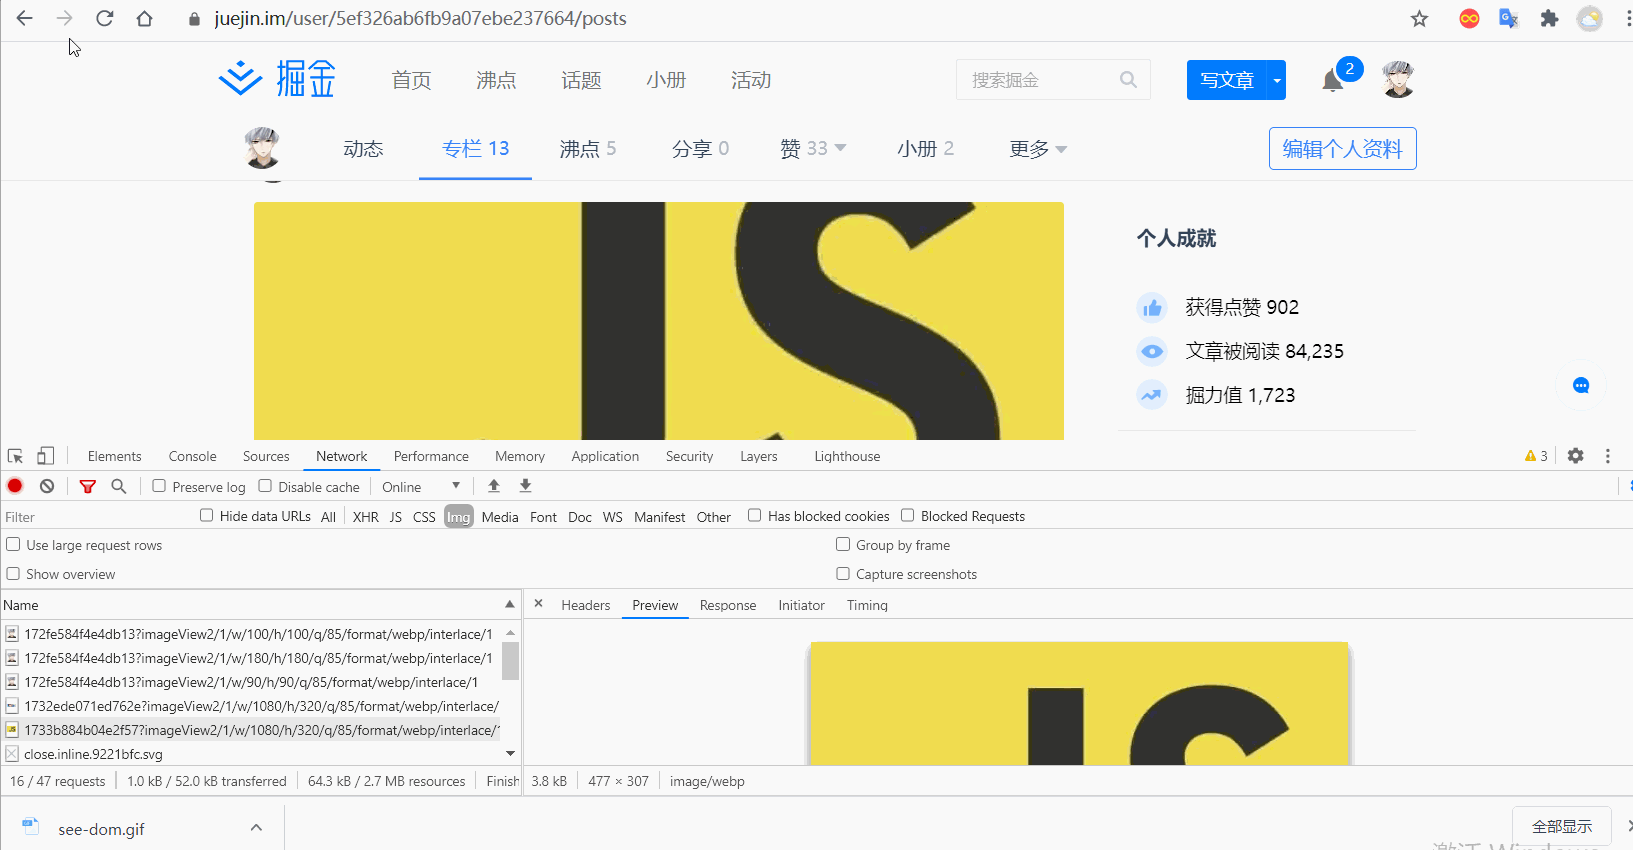Activate the DevTools inspect element picker
This screenshot has height=850, width=1633.
tap(15, 456)
